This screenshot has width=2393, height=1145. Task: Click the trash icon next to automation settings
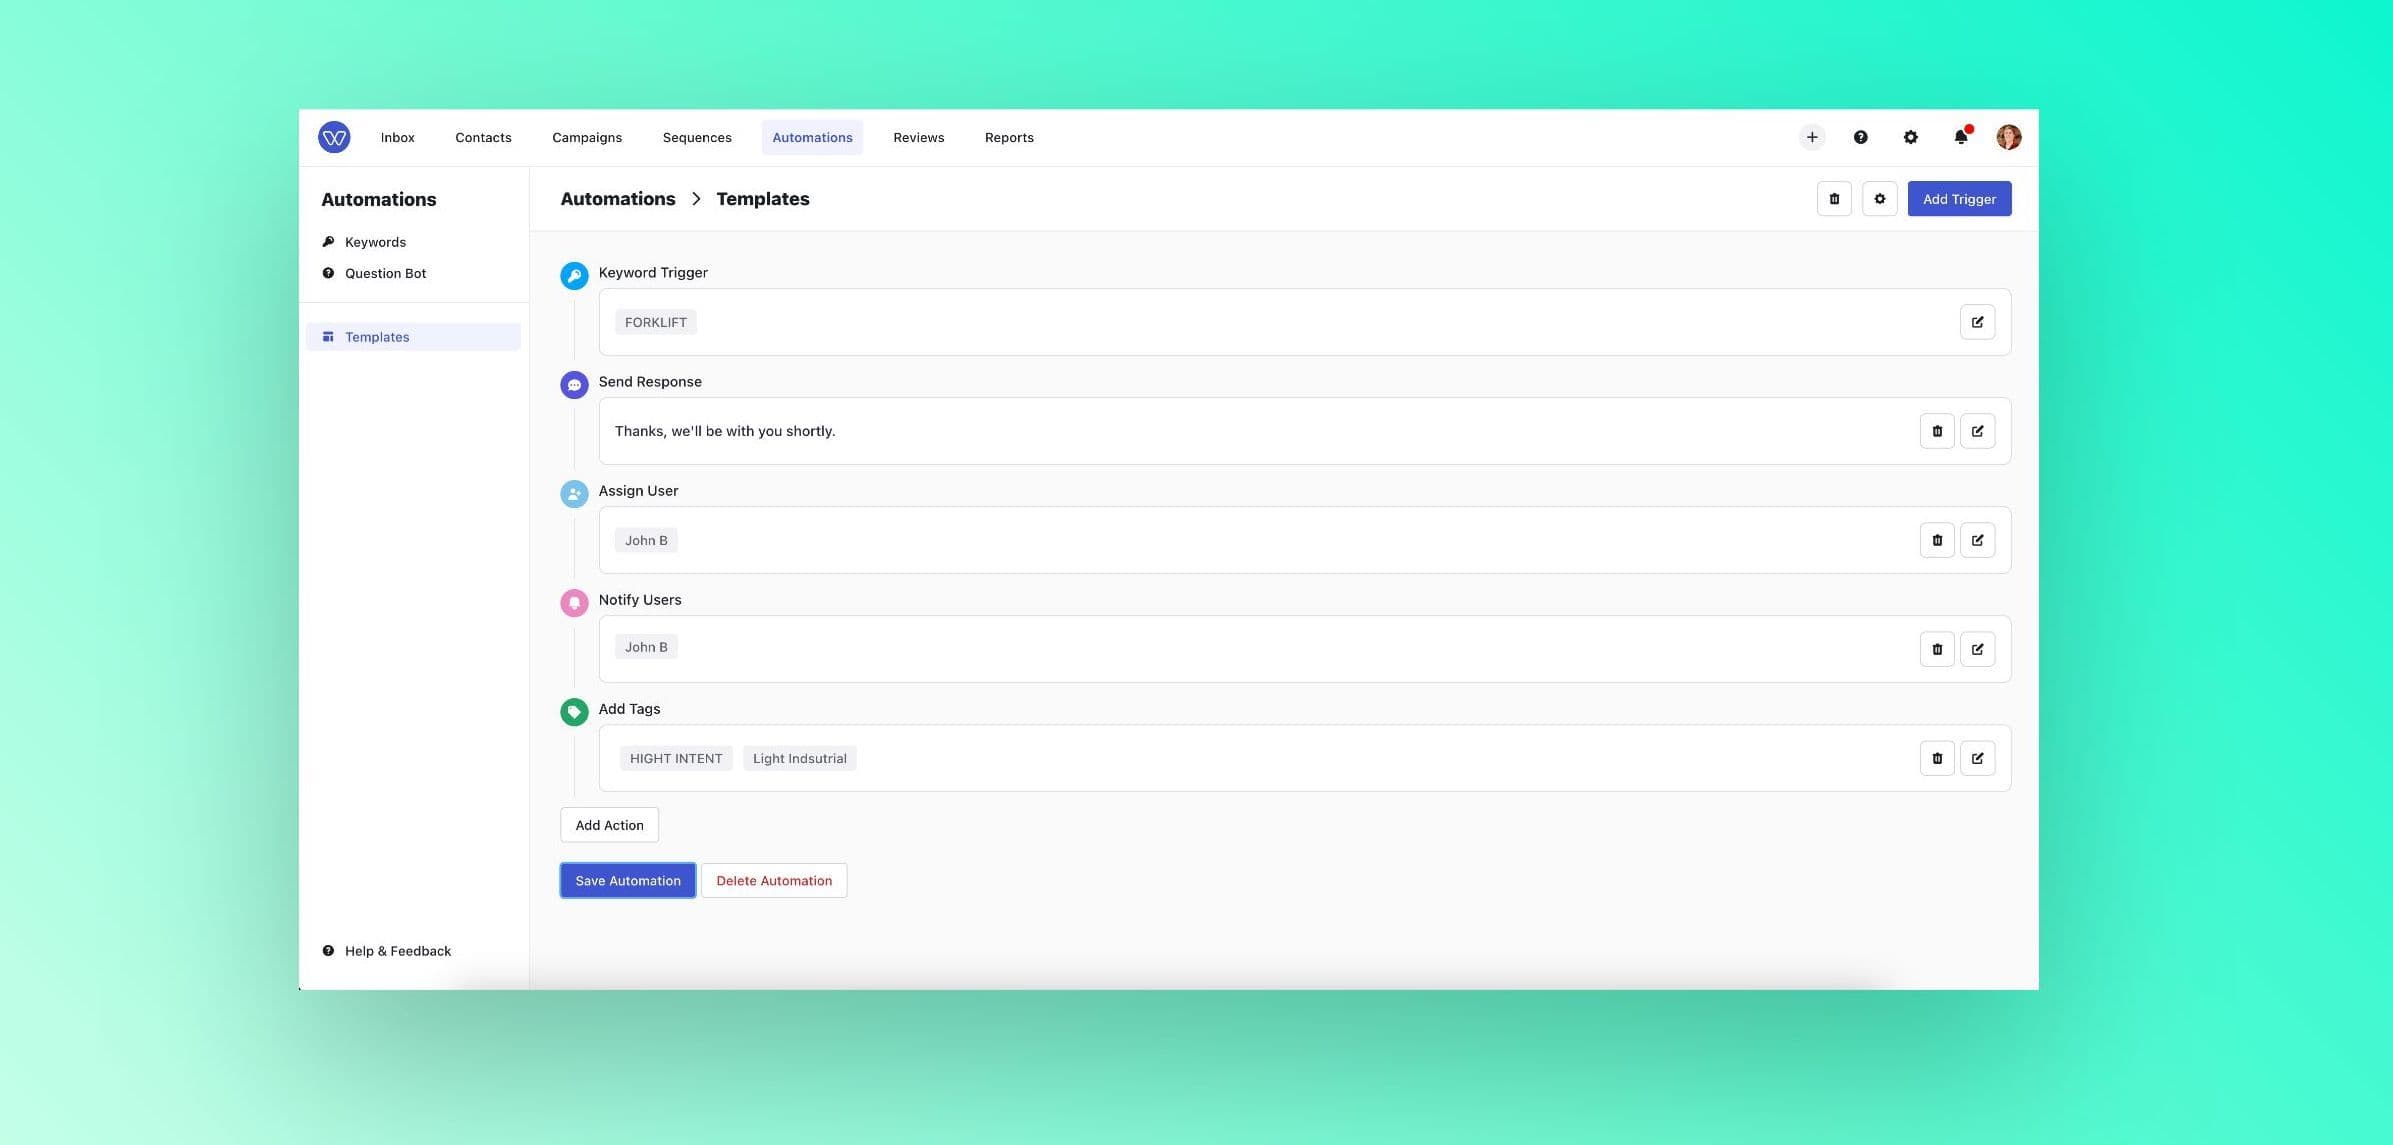tap(1834, 198)
